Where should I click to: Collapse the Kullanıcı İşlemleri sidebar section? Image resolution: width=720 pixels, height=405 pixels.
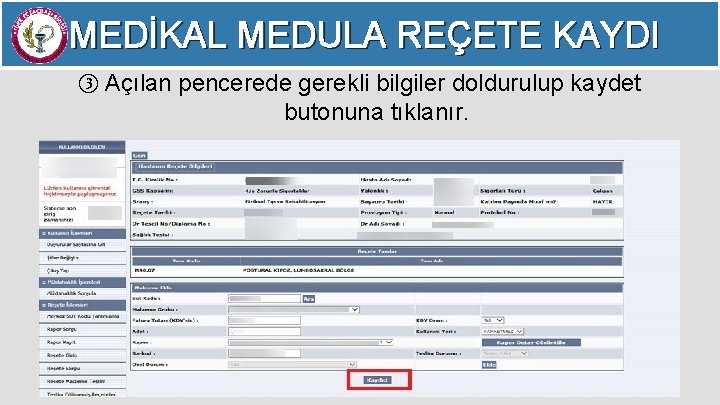click(x=82, y=233)
